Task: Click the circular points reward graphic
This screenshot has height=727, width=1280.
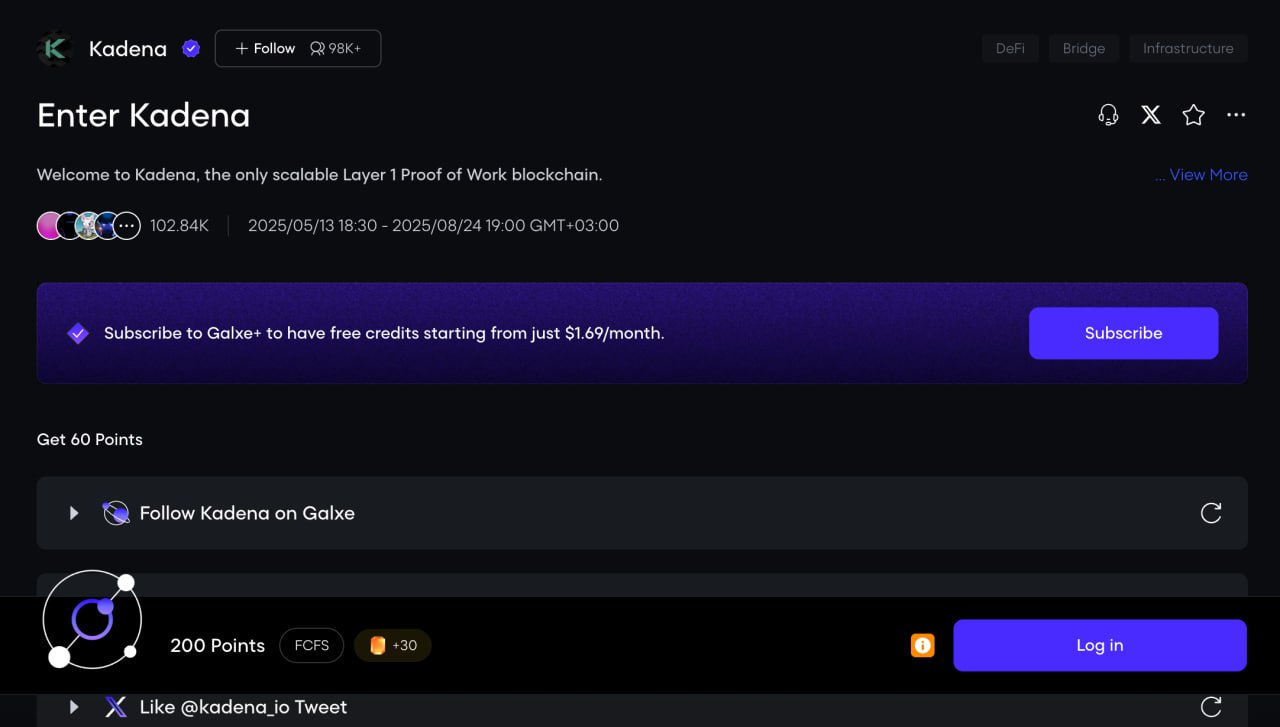Action: pyautogui.click(x=92, y=620)
